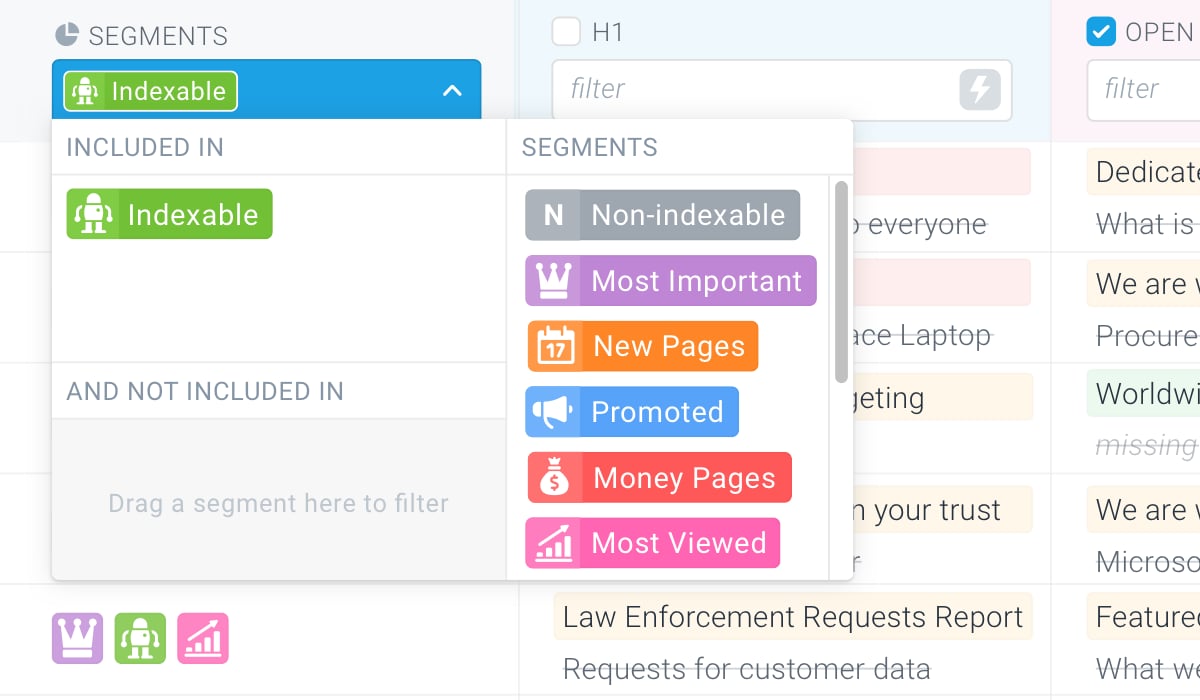
Task: Choose the New Pages segment label
Action: pos(669,346)
